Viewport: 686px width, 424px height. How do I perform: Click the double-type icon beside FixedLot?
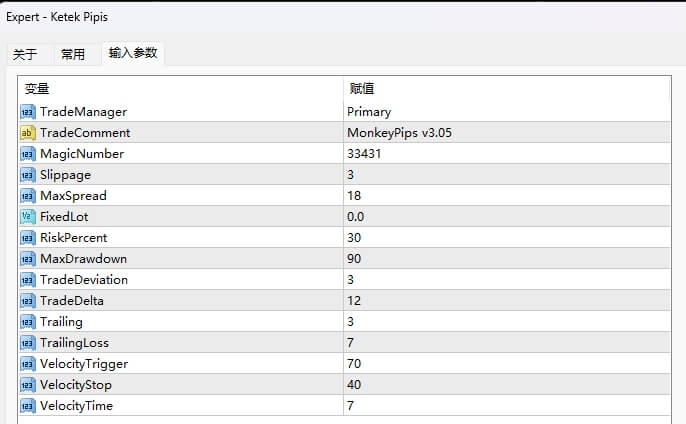click(27, 217)
